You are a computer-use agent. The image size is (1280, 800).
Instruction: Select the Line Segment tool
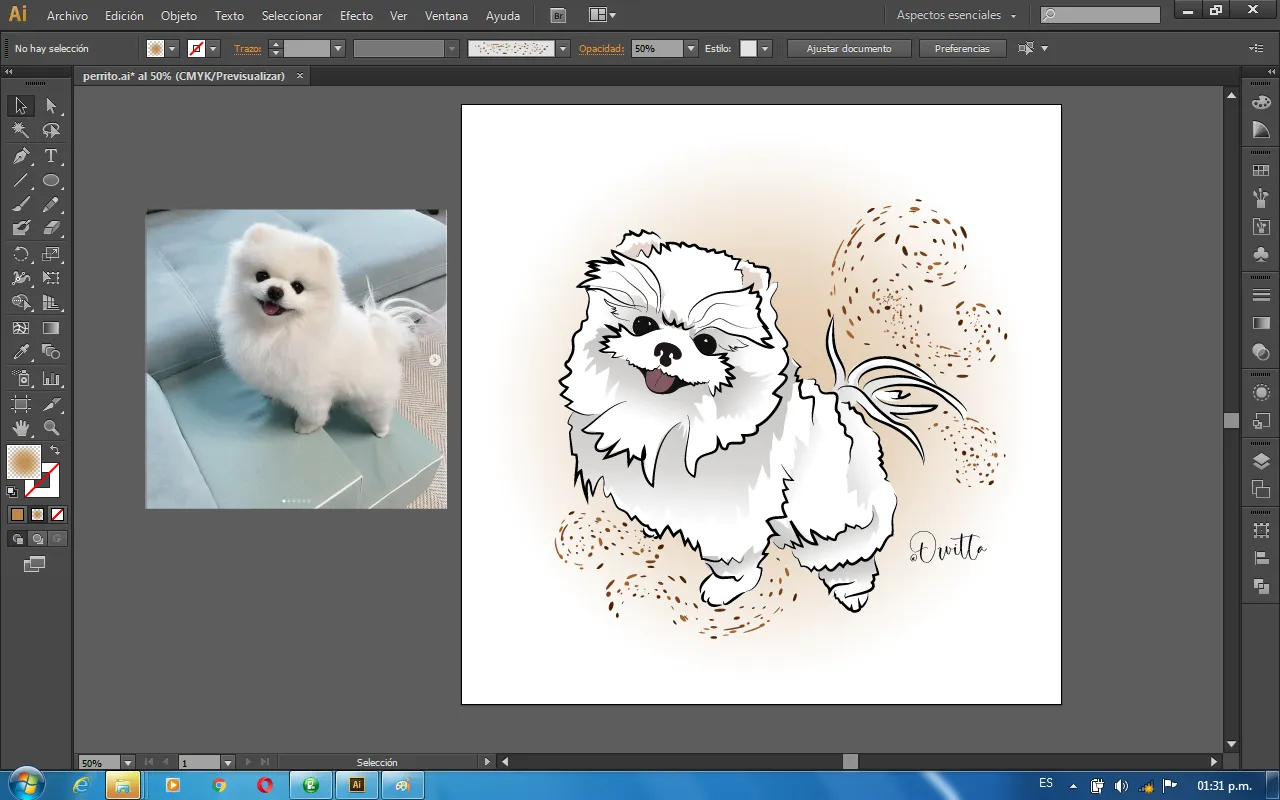point(20,181)
